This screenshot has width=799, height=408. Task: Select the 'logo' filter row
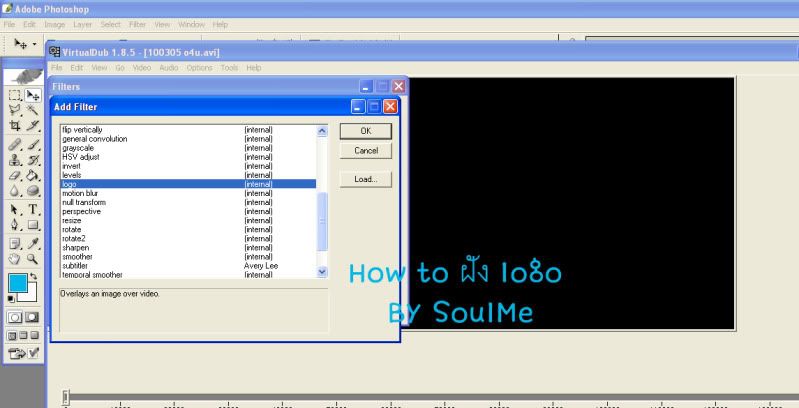click(188, 184)
